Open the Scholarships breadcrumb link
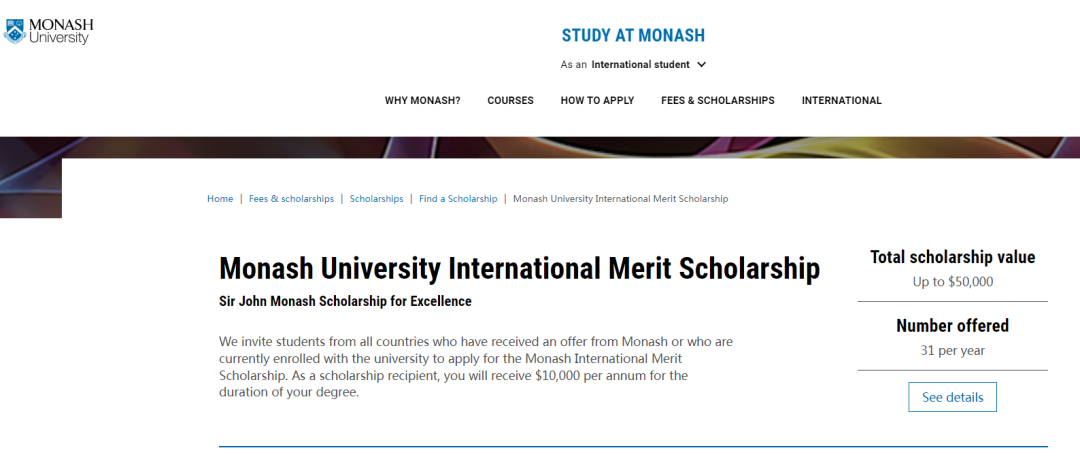The image size is (1080, 463). click(376, 199)
